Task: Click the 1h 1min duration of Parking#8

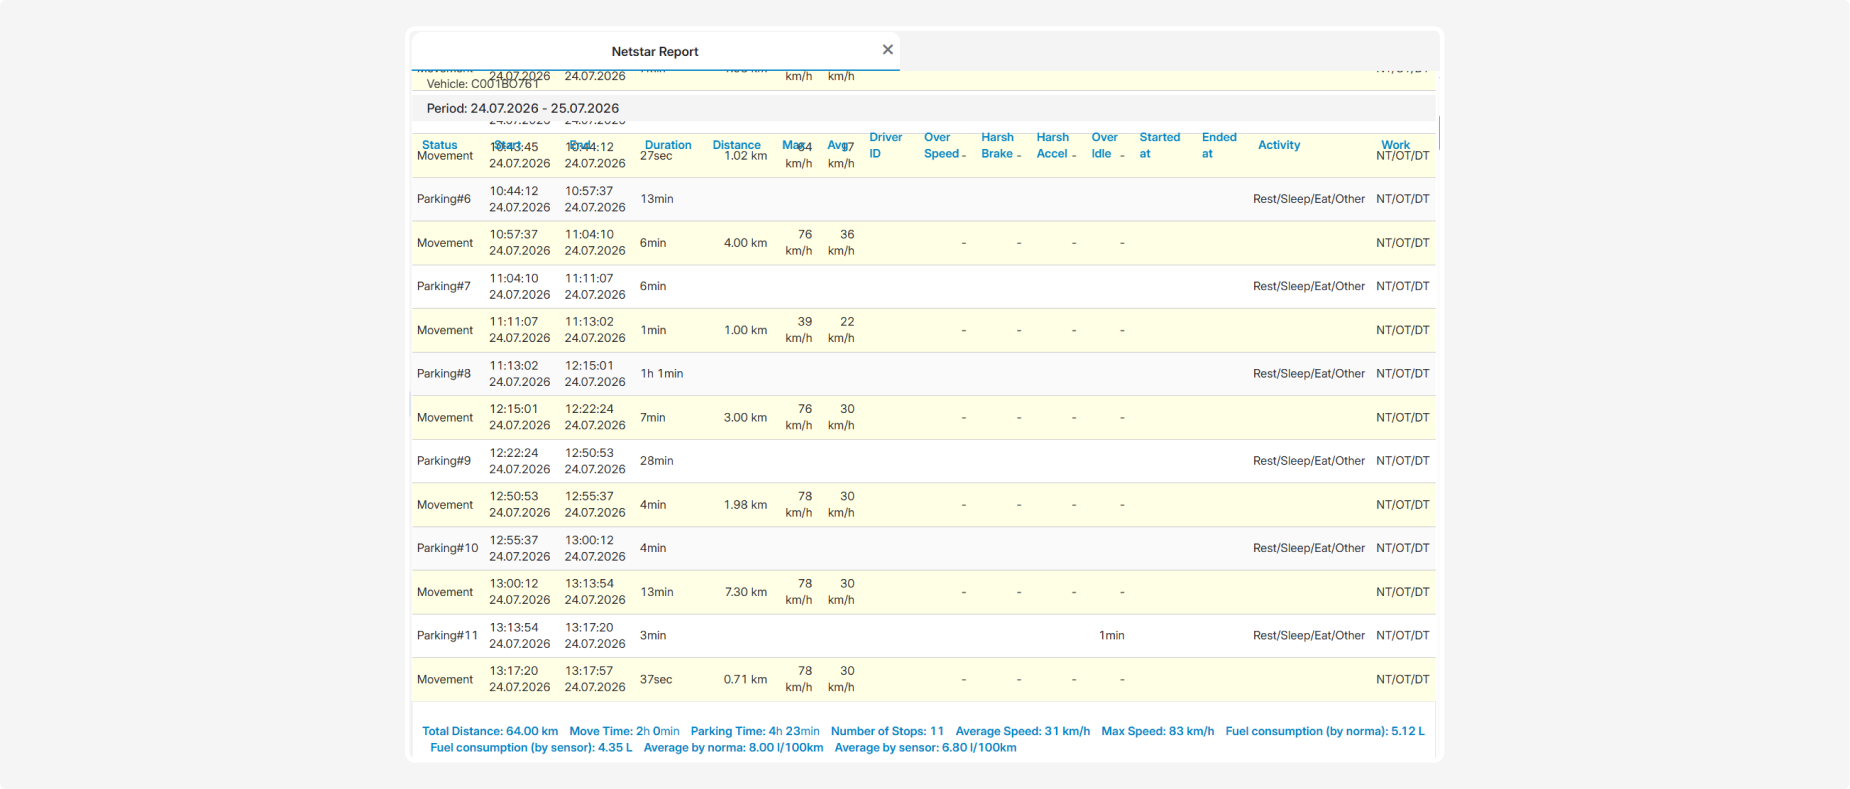Action: tap(662, 374)
